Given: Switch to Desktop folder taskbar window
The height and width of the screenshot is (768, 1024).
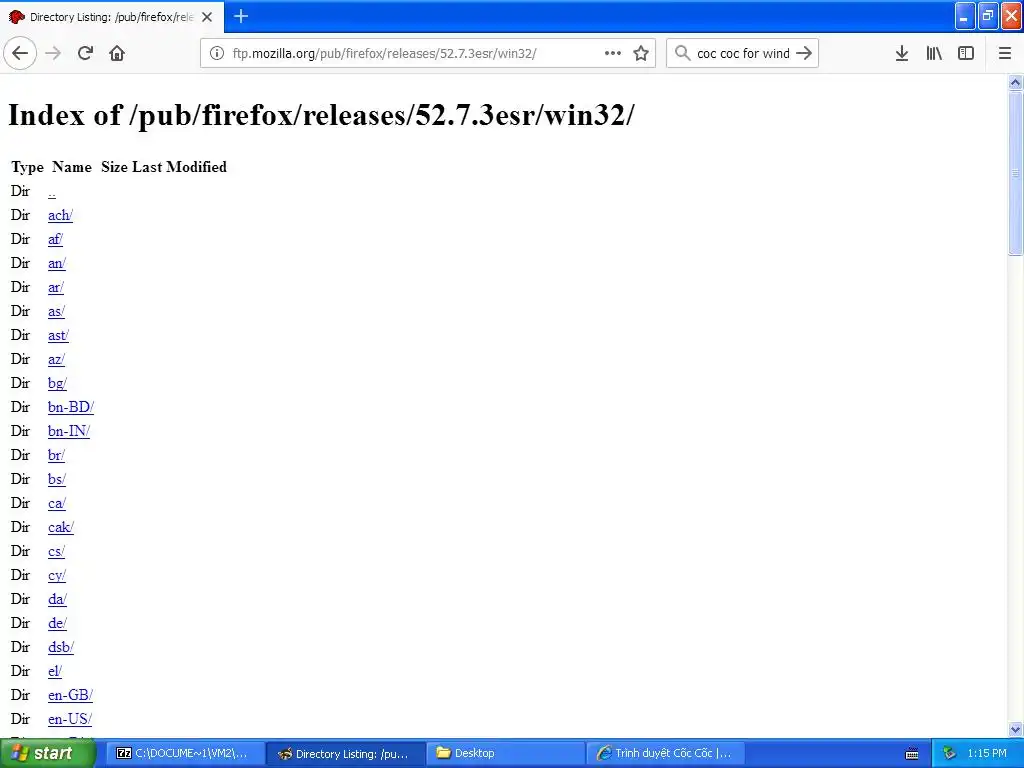Looking at the screenshot, I should [x=506, y=753].
